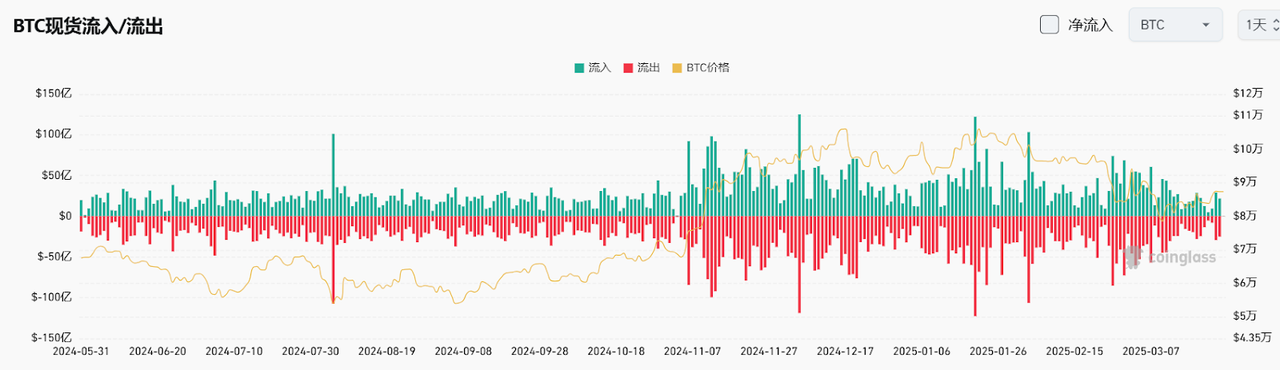Image resolution: width=1280 pixels, height=370 pixels.
Task: Click the $50亿 left axis label
Action: (56, 175)
